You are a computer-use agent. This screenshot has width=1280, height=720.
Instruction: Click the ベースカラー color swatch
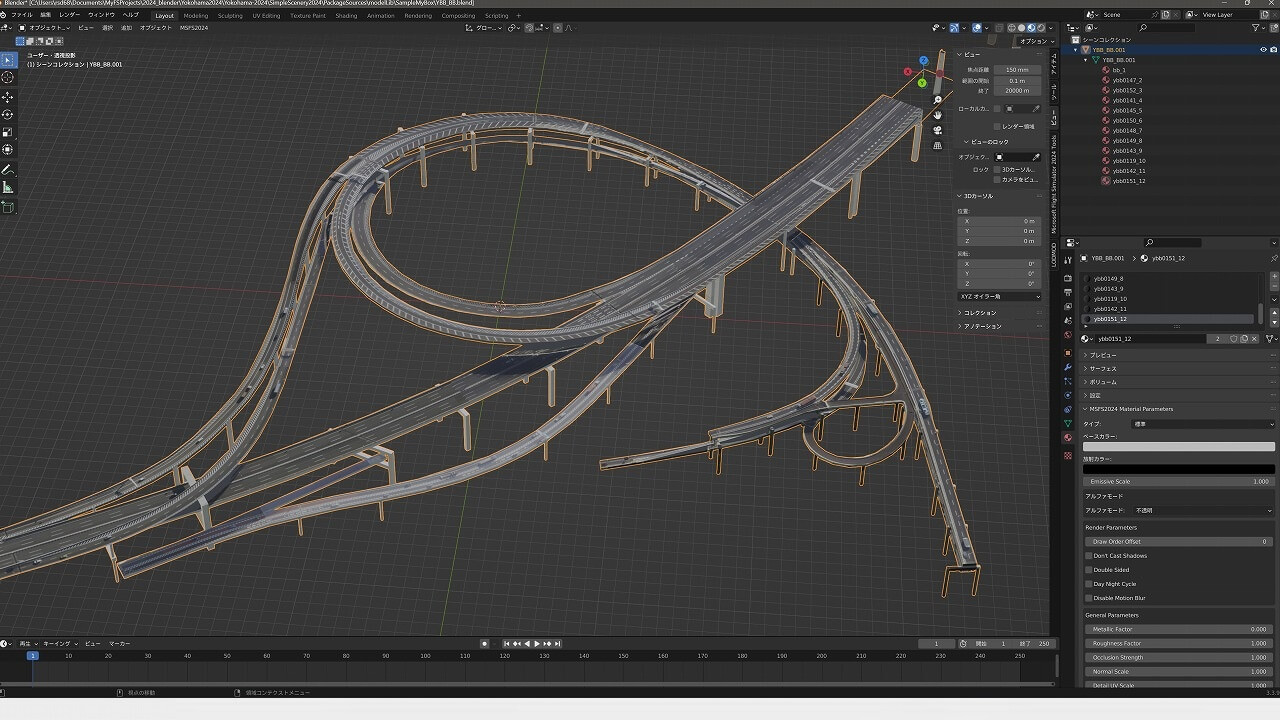click(x=1179, y=447)
